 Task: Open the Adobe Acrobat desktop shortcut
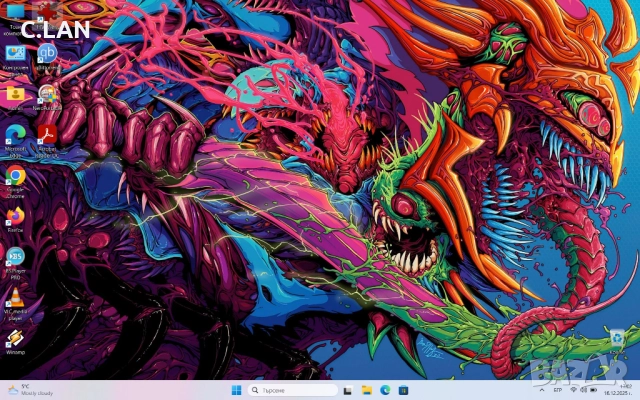coord(46,135)
